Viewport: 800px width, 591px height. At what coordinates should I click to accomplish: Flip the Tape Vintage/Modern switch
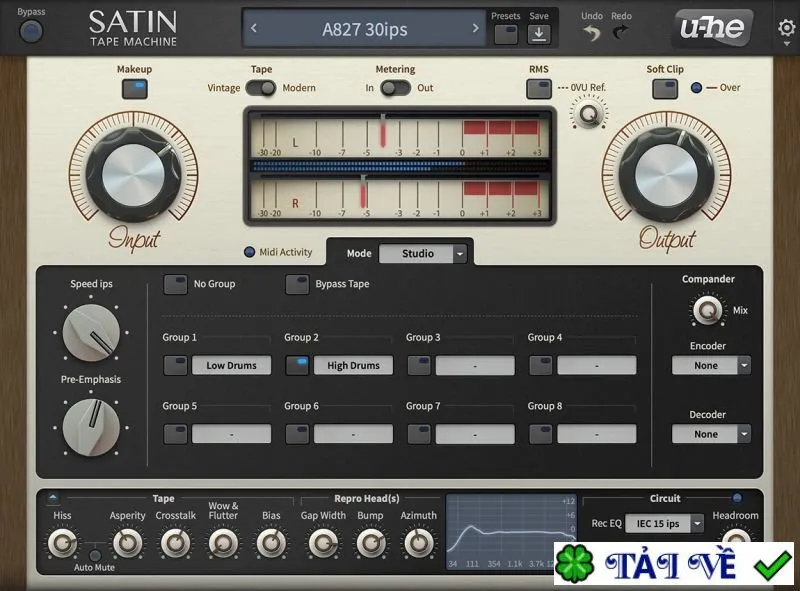261,88
